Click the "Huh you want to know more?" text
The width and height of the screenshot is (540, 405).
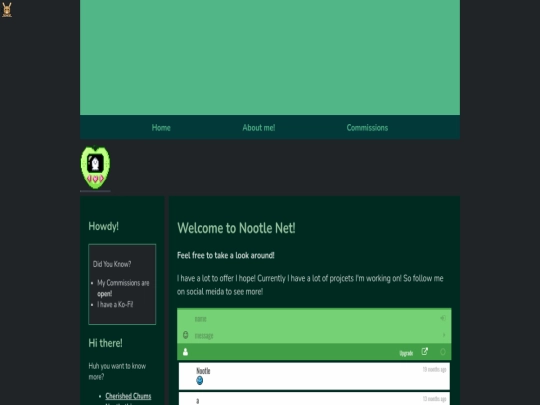[x=117, y=371]
